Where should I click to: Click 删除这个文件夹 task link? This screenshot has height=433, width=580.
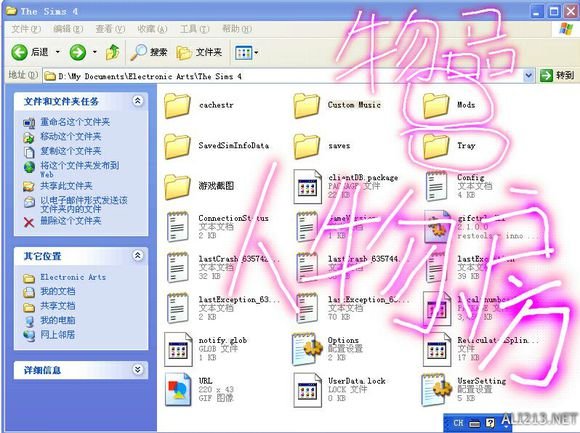[71, 221]
